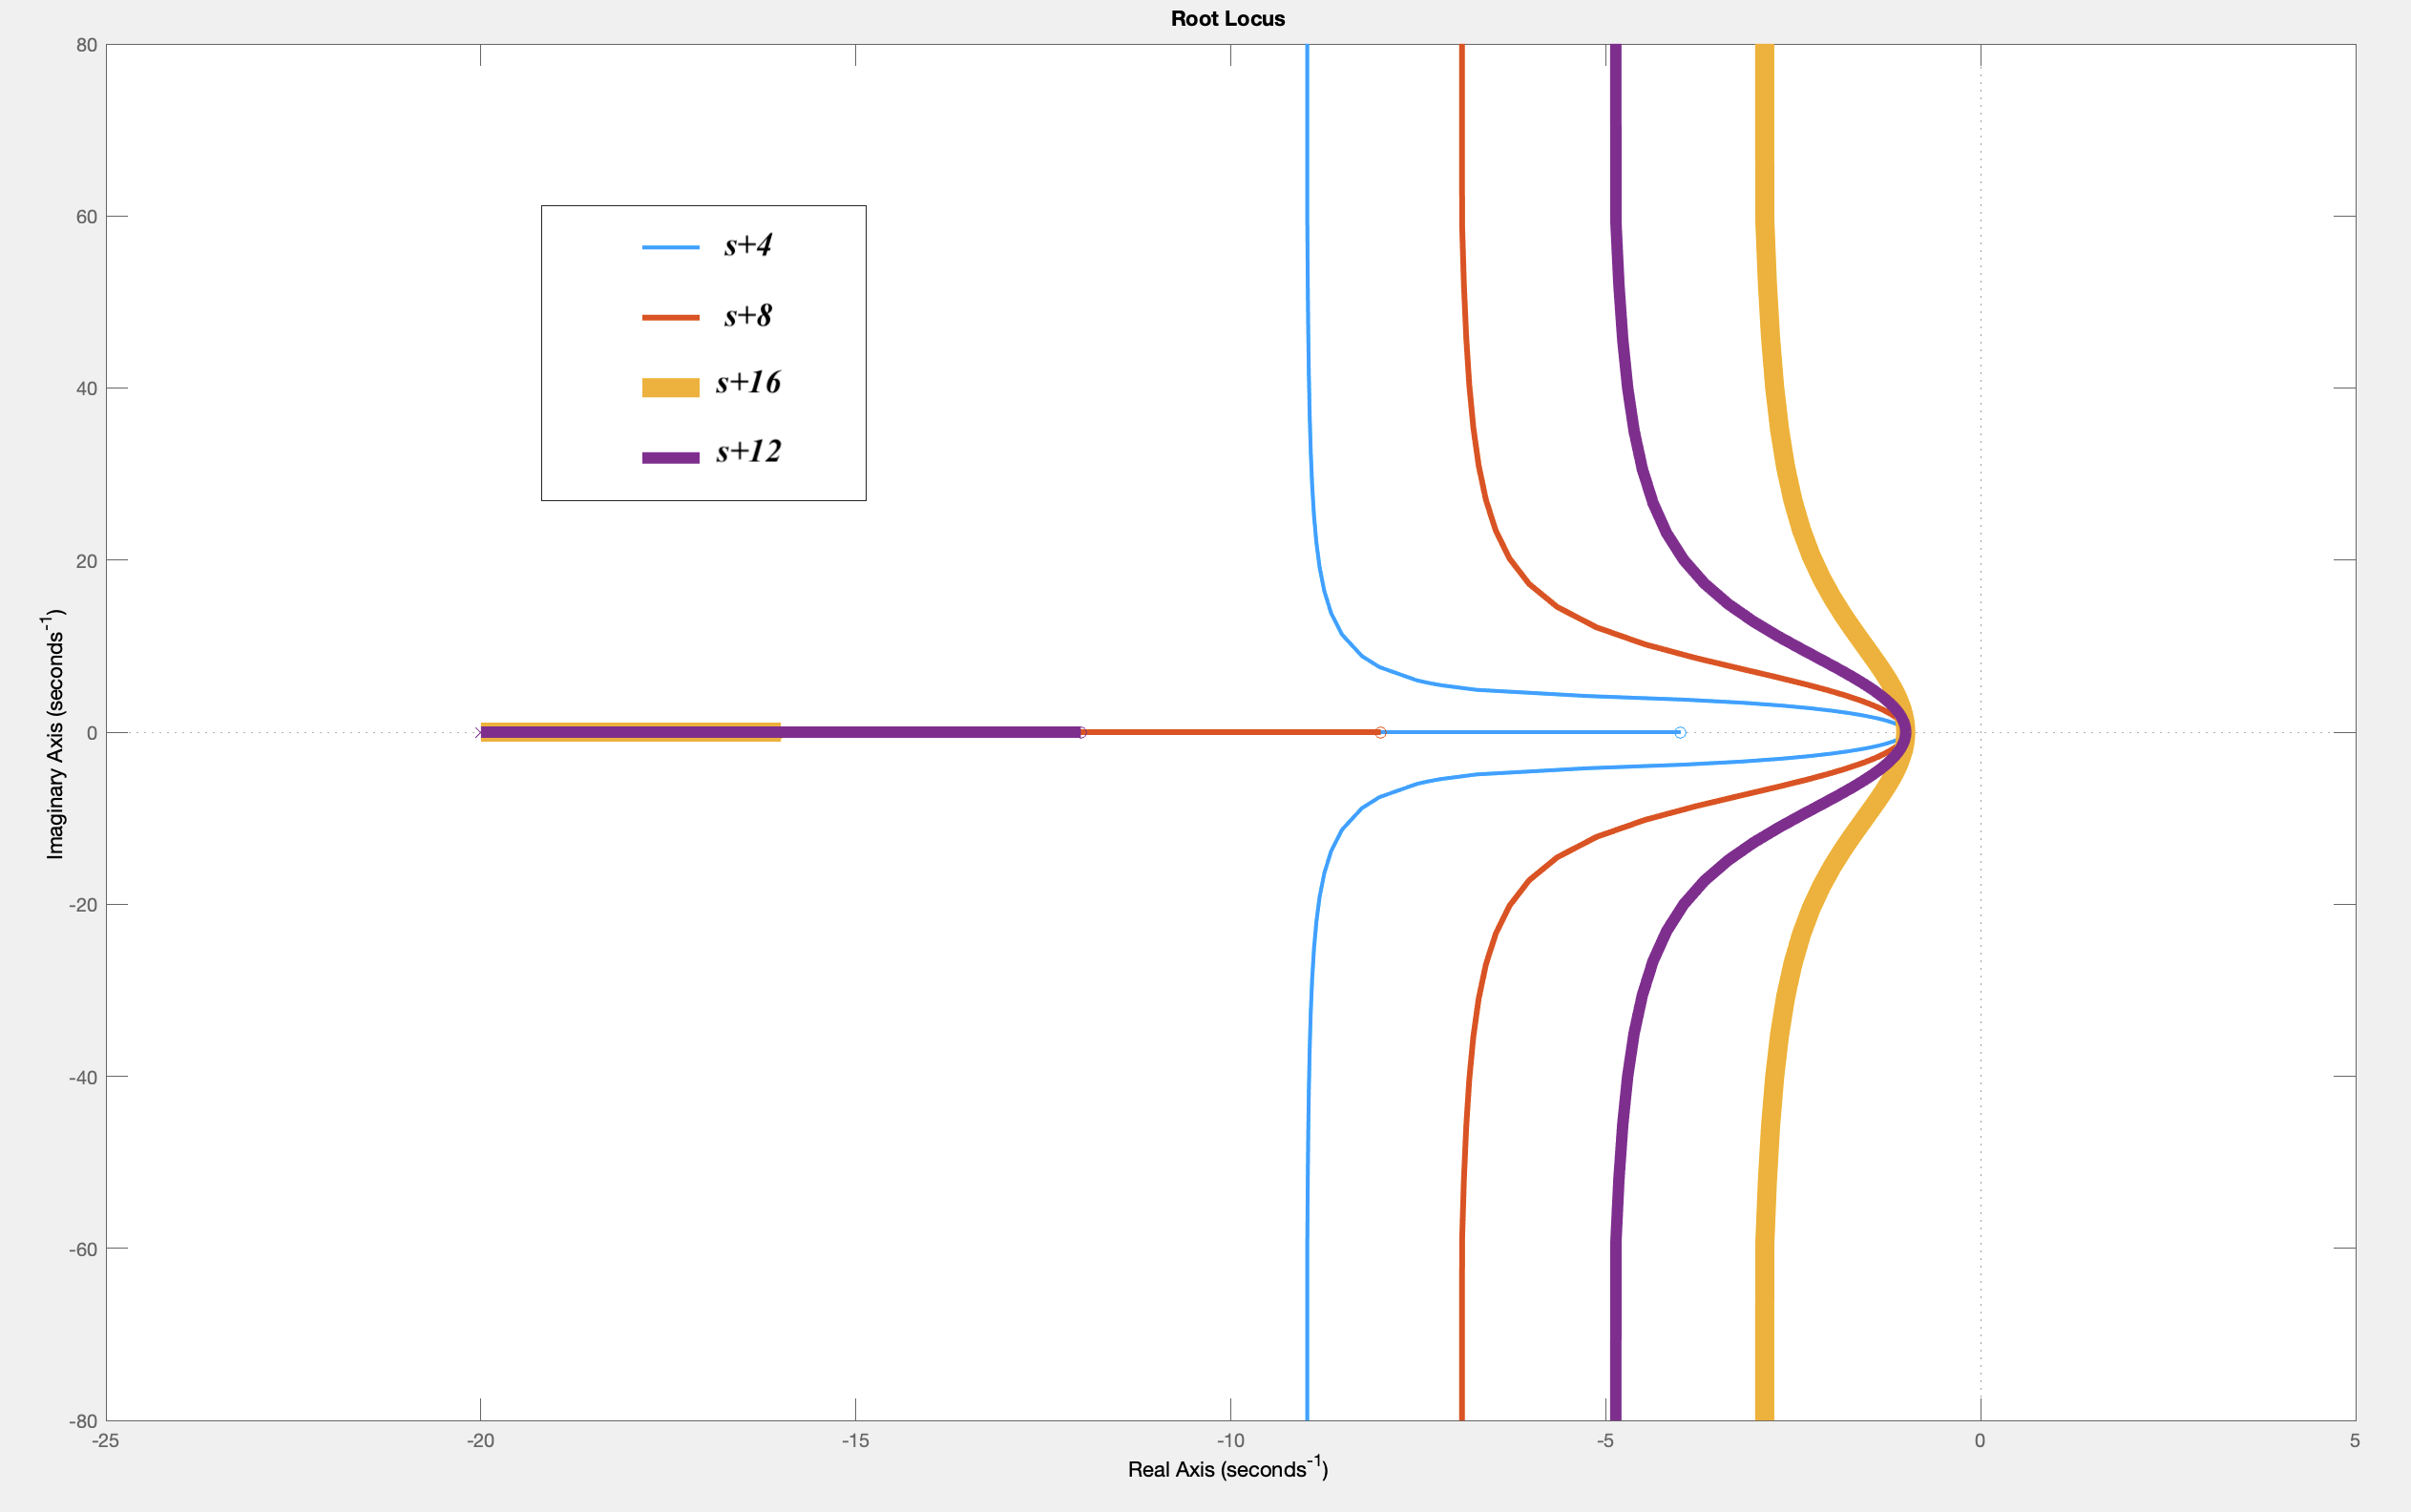The image size is (2411, 1512).
Task: Click the x-axis tick label -15
Action: 855,1441
